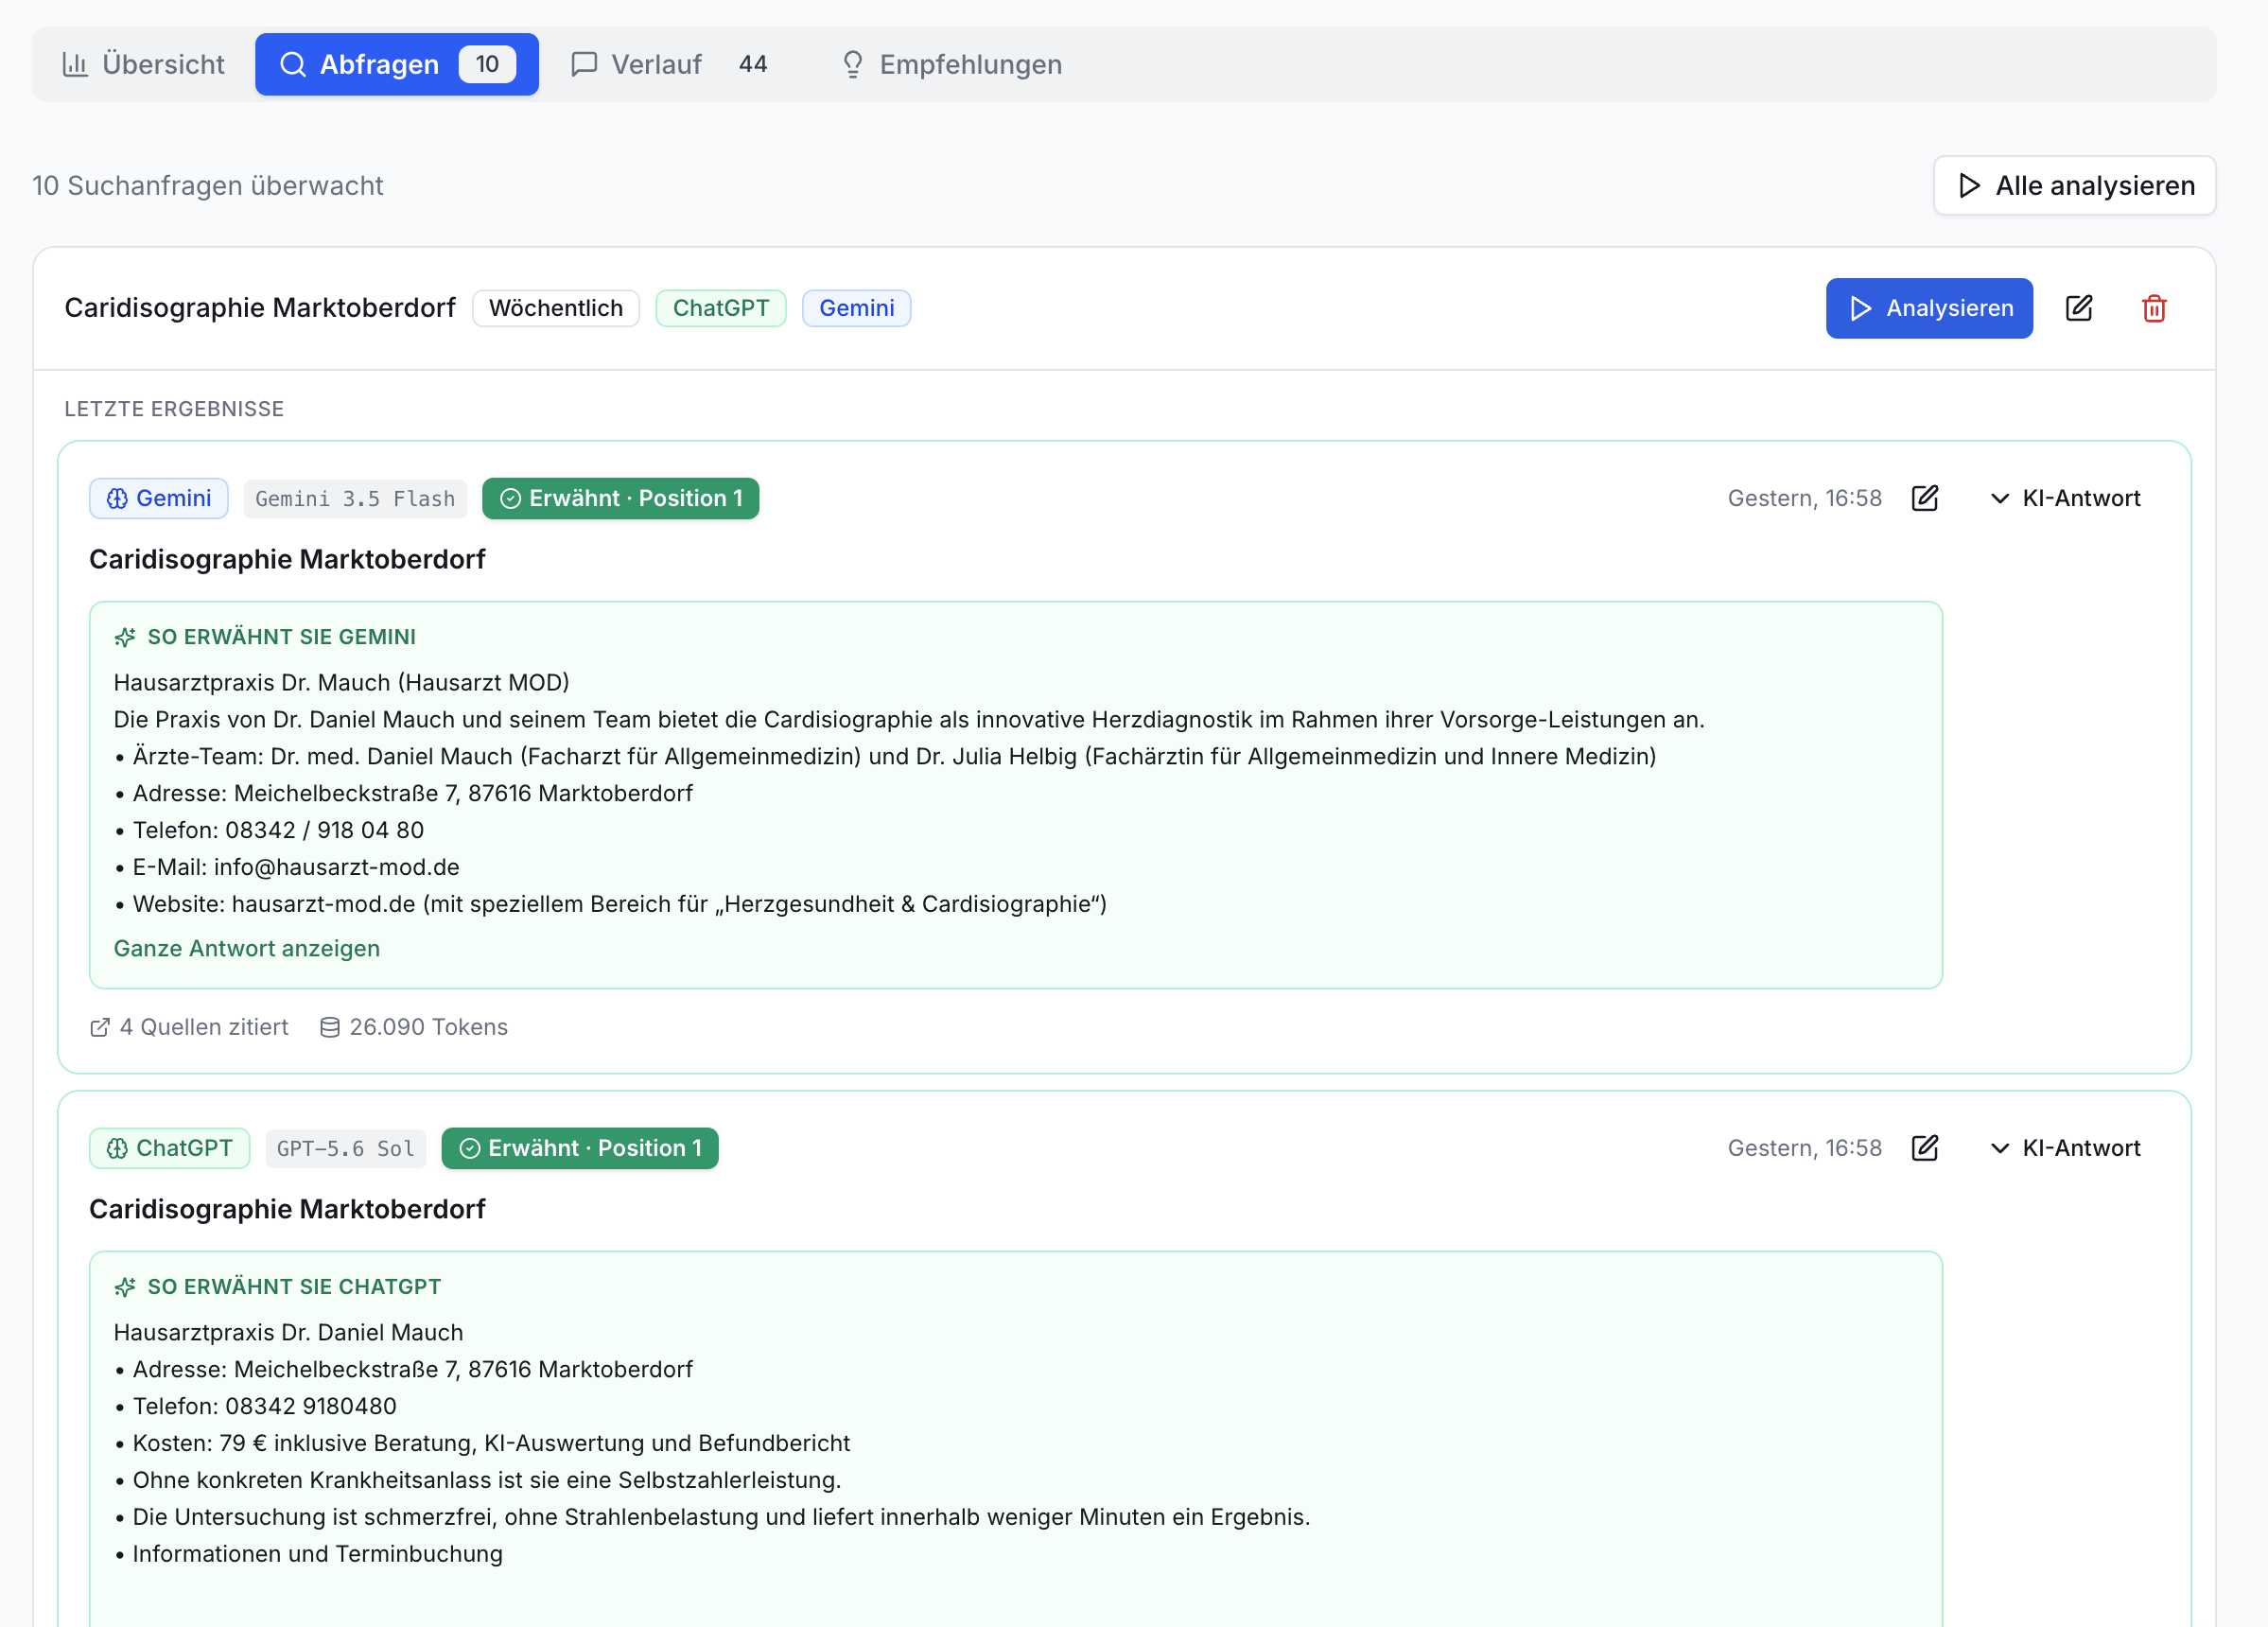Viewport: 2268px width, 1627px height.
Task: Click the 10 Suchanfragen überwacht text
Action: coord(208,186)
